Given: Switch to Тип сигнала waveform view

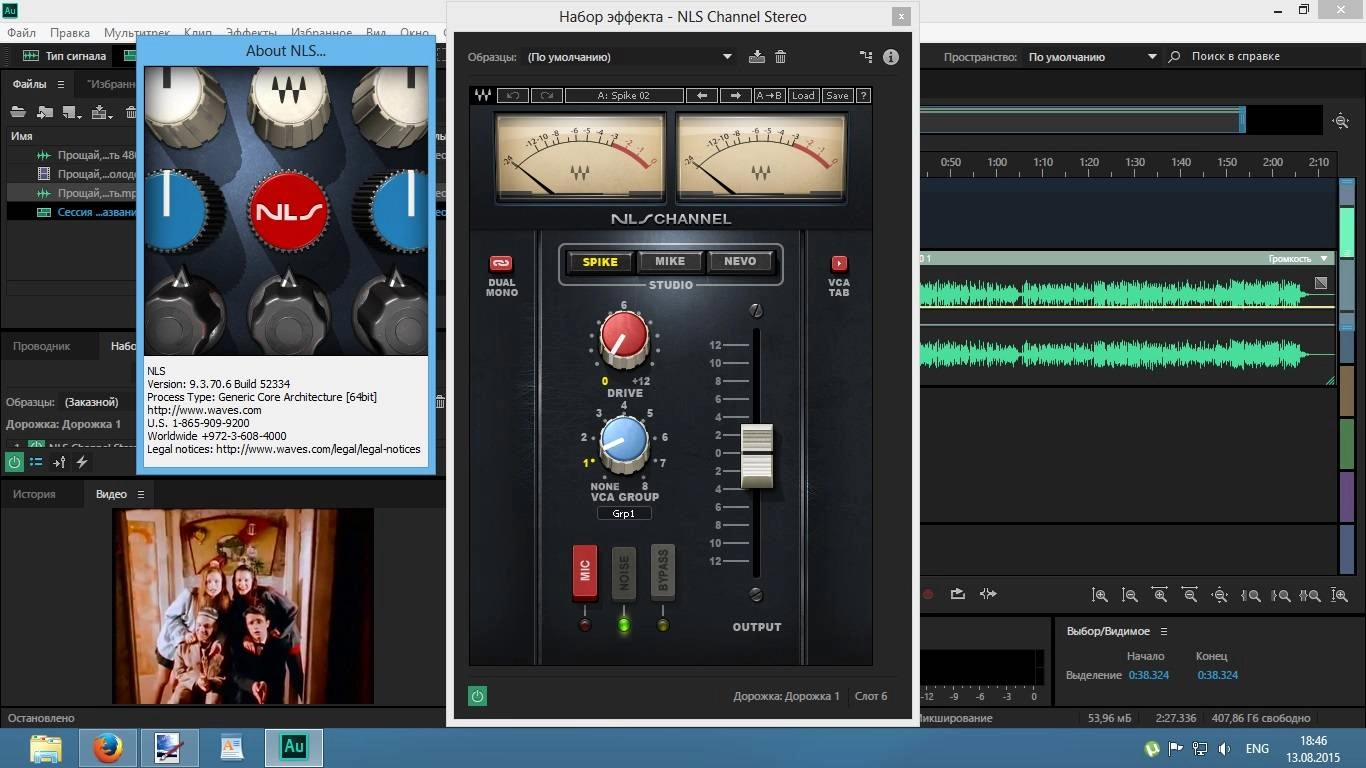Looking at the screenshot, I should tap(64, 56).
